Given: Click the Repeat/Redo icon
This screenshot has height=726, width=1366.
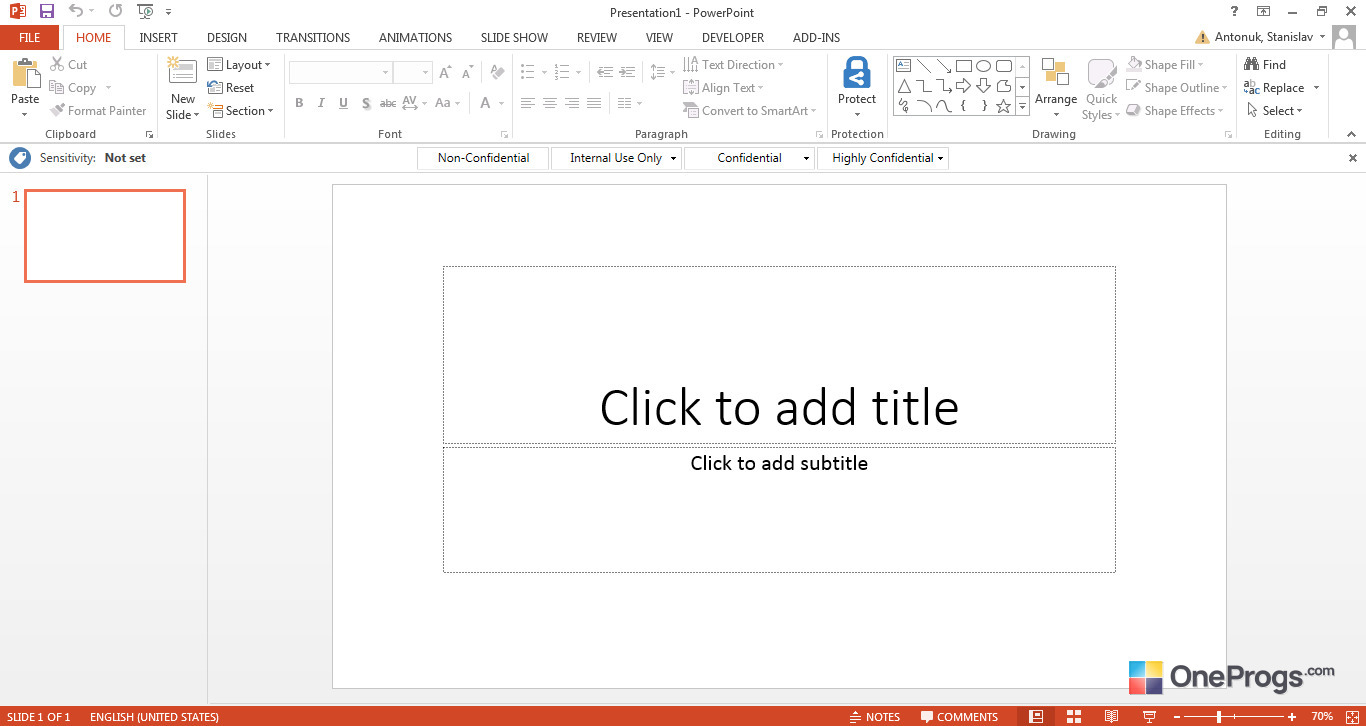Looking at the screenshot, I should [x=115, y=12].
